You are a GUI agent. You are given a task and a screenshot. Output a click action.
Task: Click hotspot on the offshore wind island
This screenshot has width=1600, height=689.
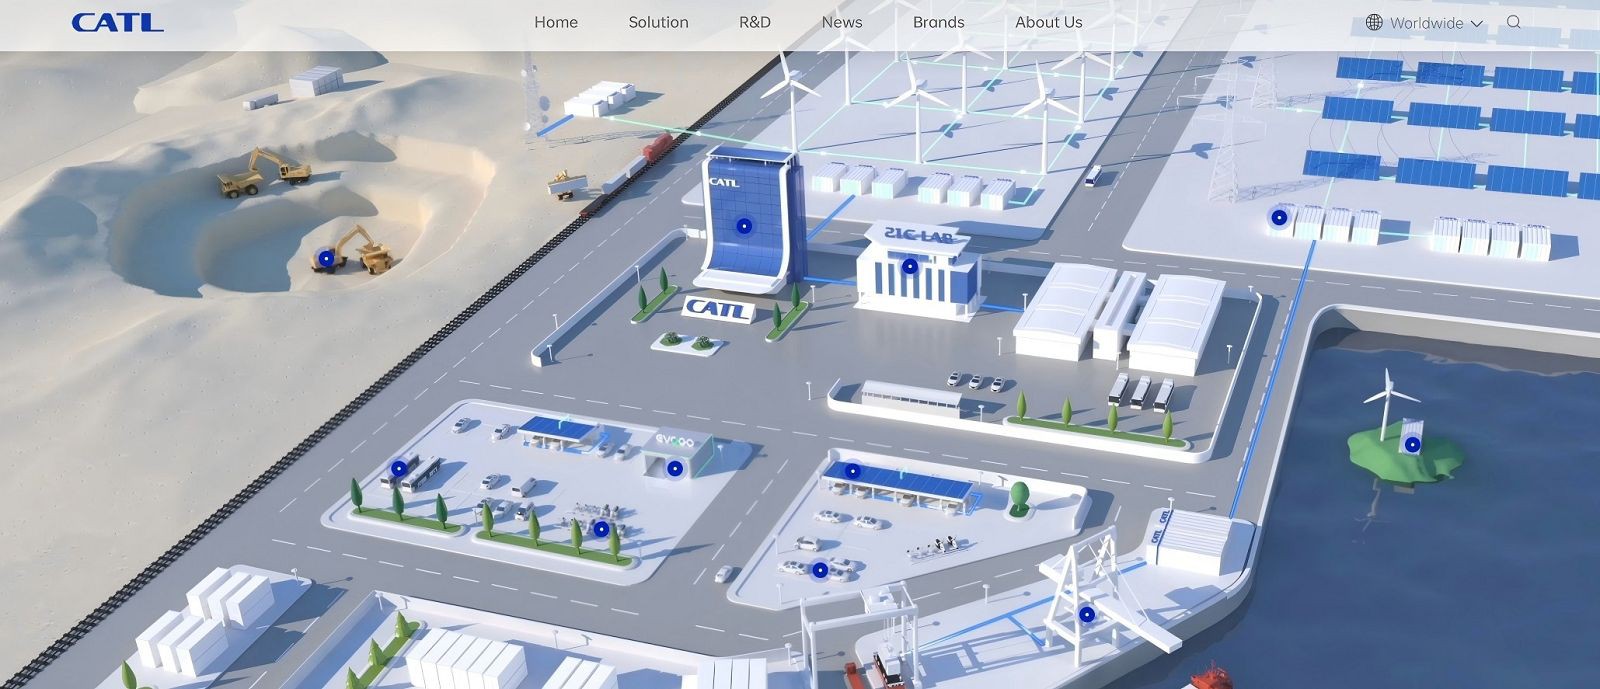1412,445
